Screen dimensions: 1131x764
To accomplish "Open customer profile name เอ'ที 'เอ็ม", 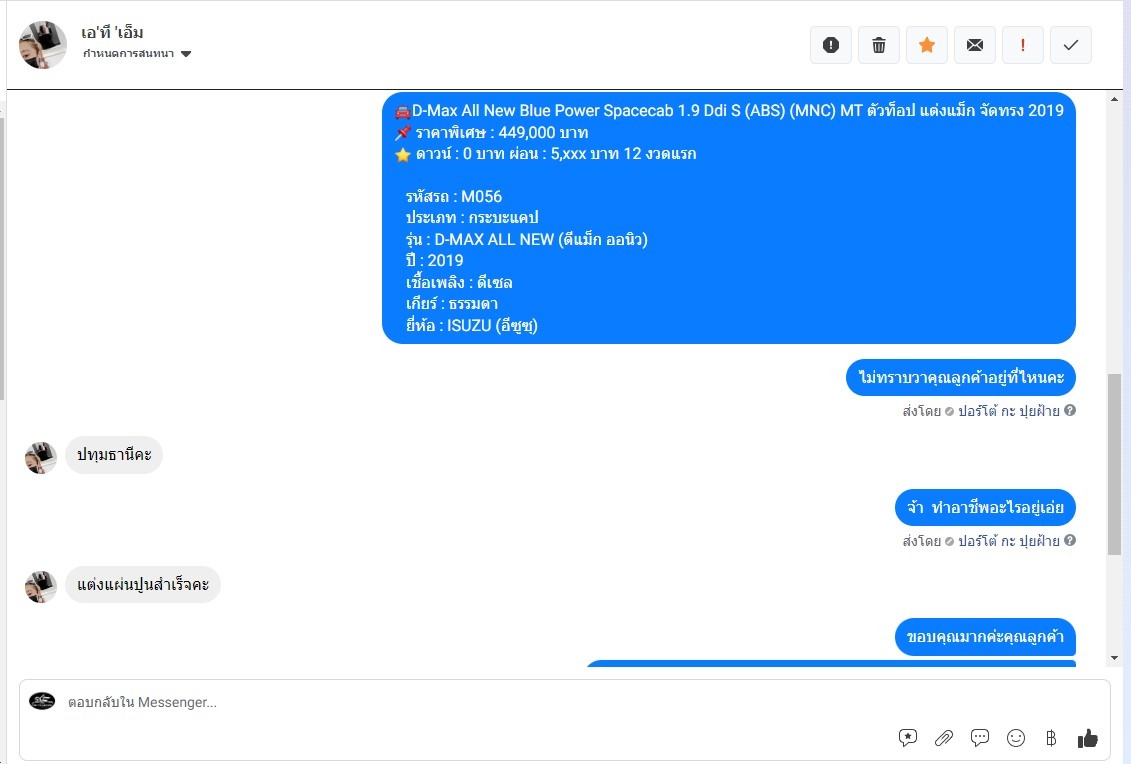I will pos(112,32).
